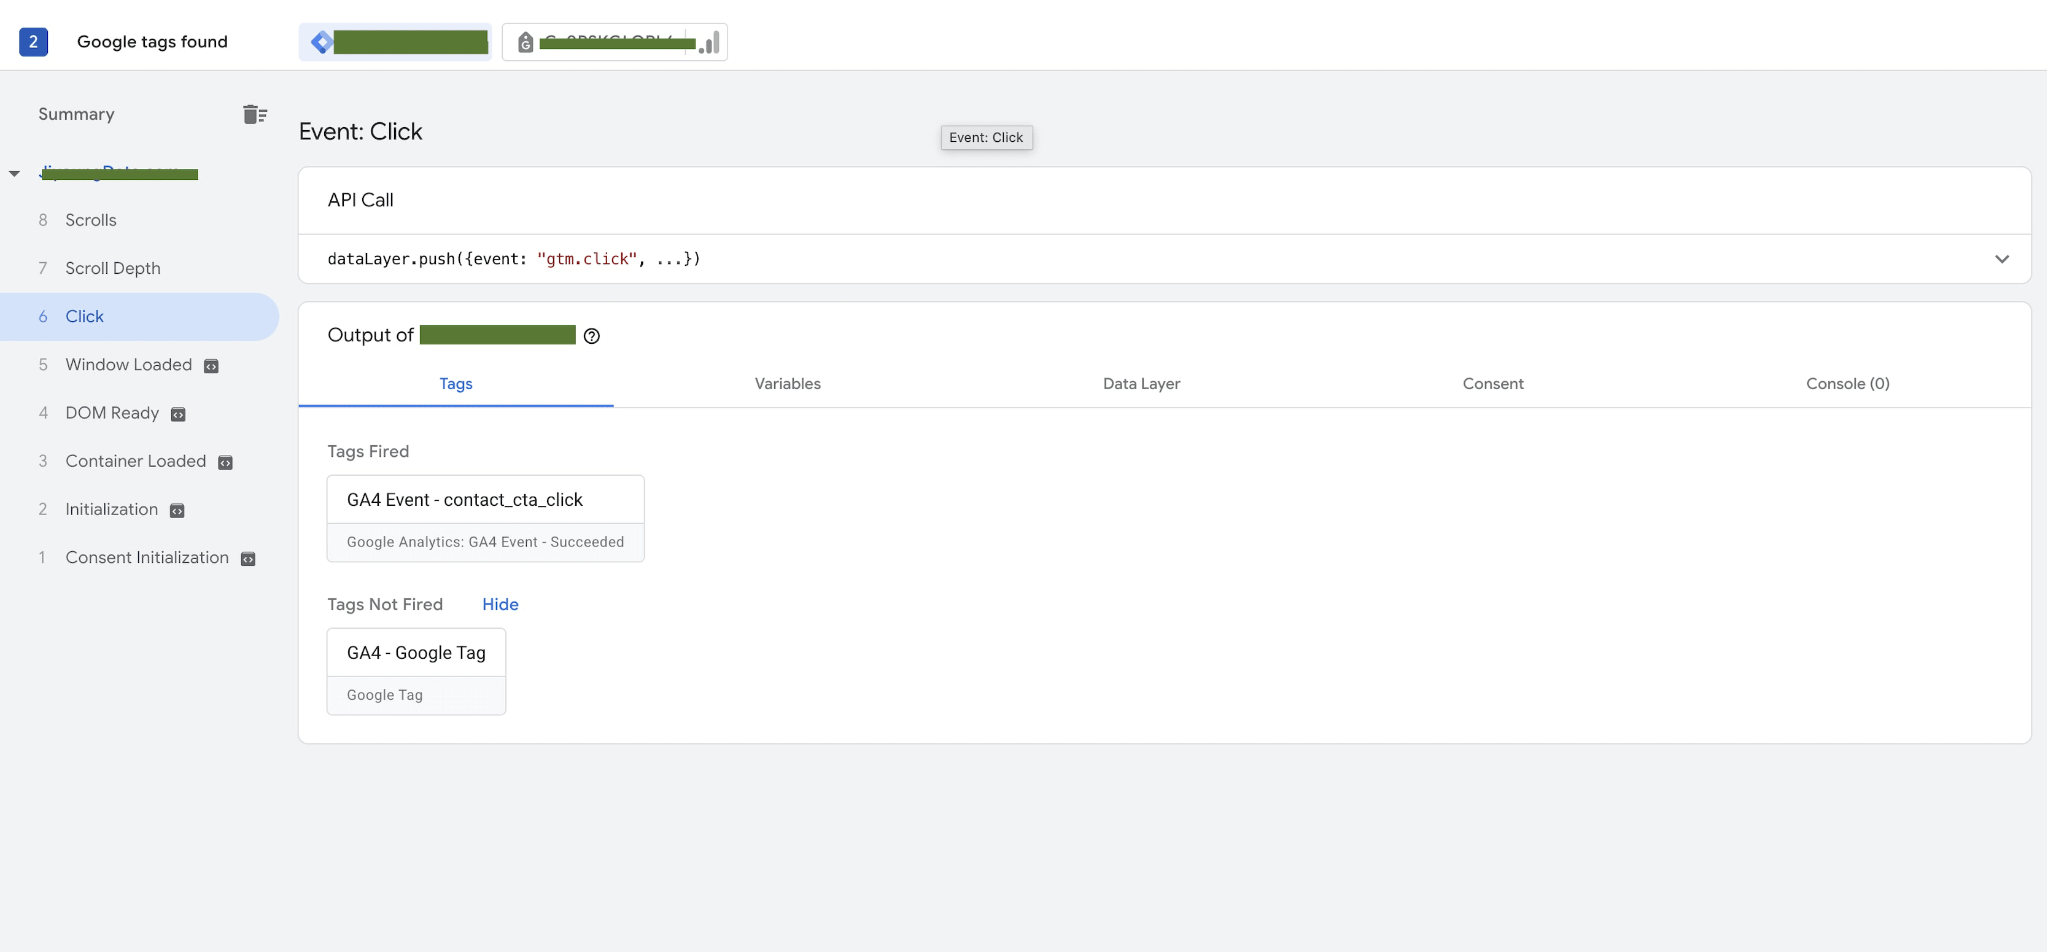Open the Variables tab
Image resolution: width=2047 pixels, height=952 pixels.
click(x=788, y=384)
